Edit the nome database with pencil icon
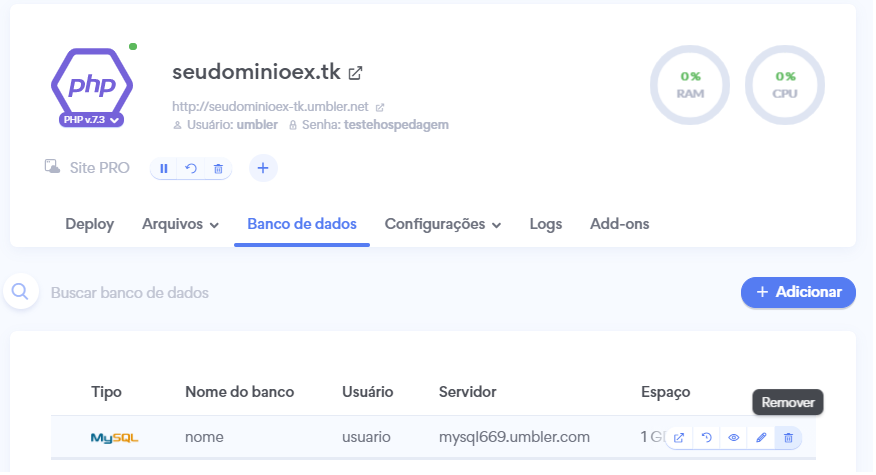876x475 pixels. [761, 438]
